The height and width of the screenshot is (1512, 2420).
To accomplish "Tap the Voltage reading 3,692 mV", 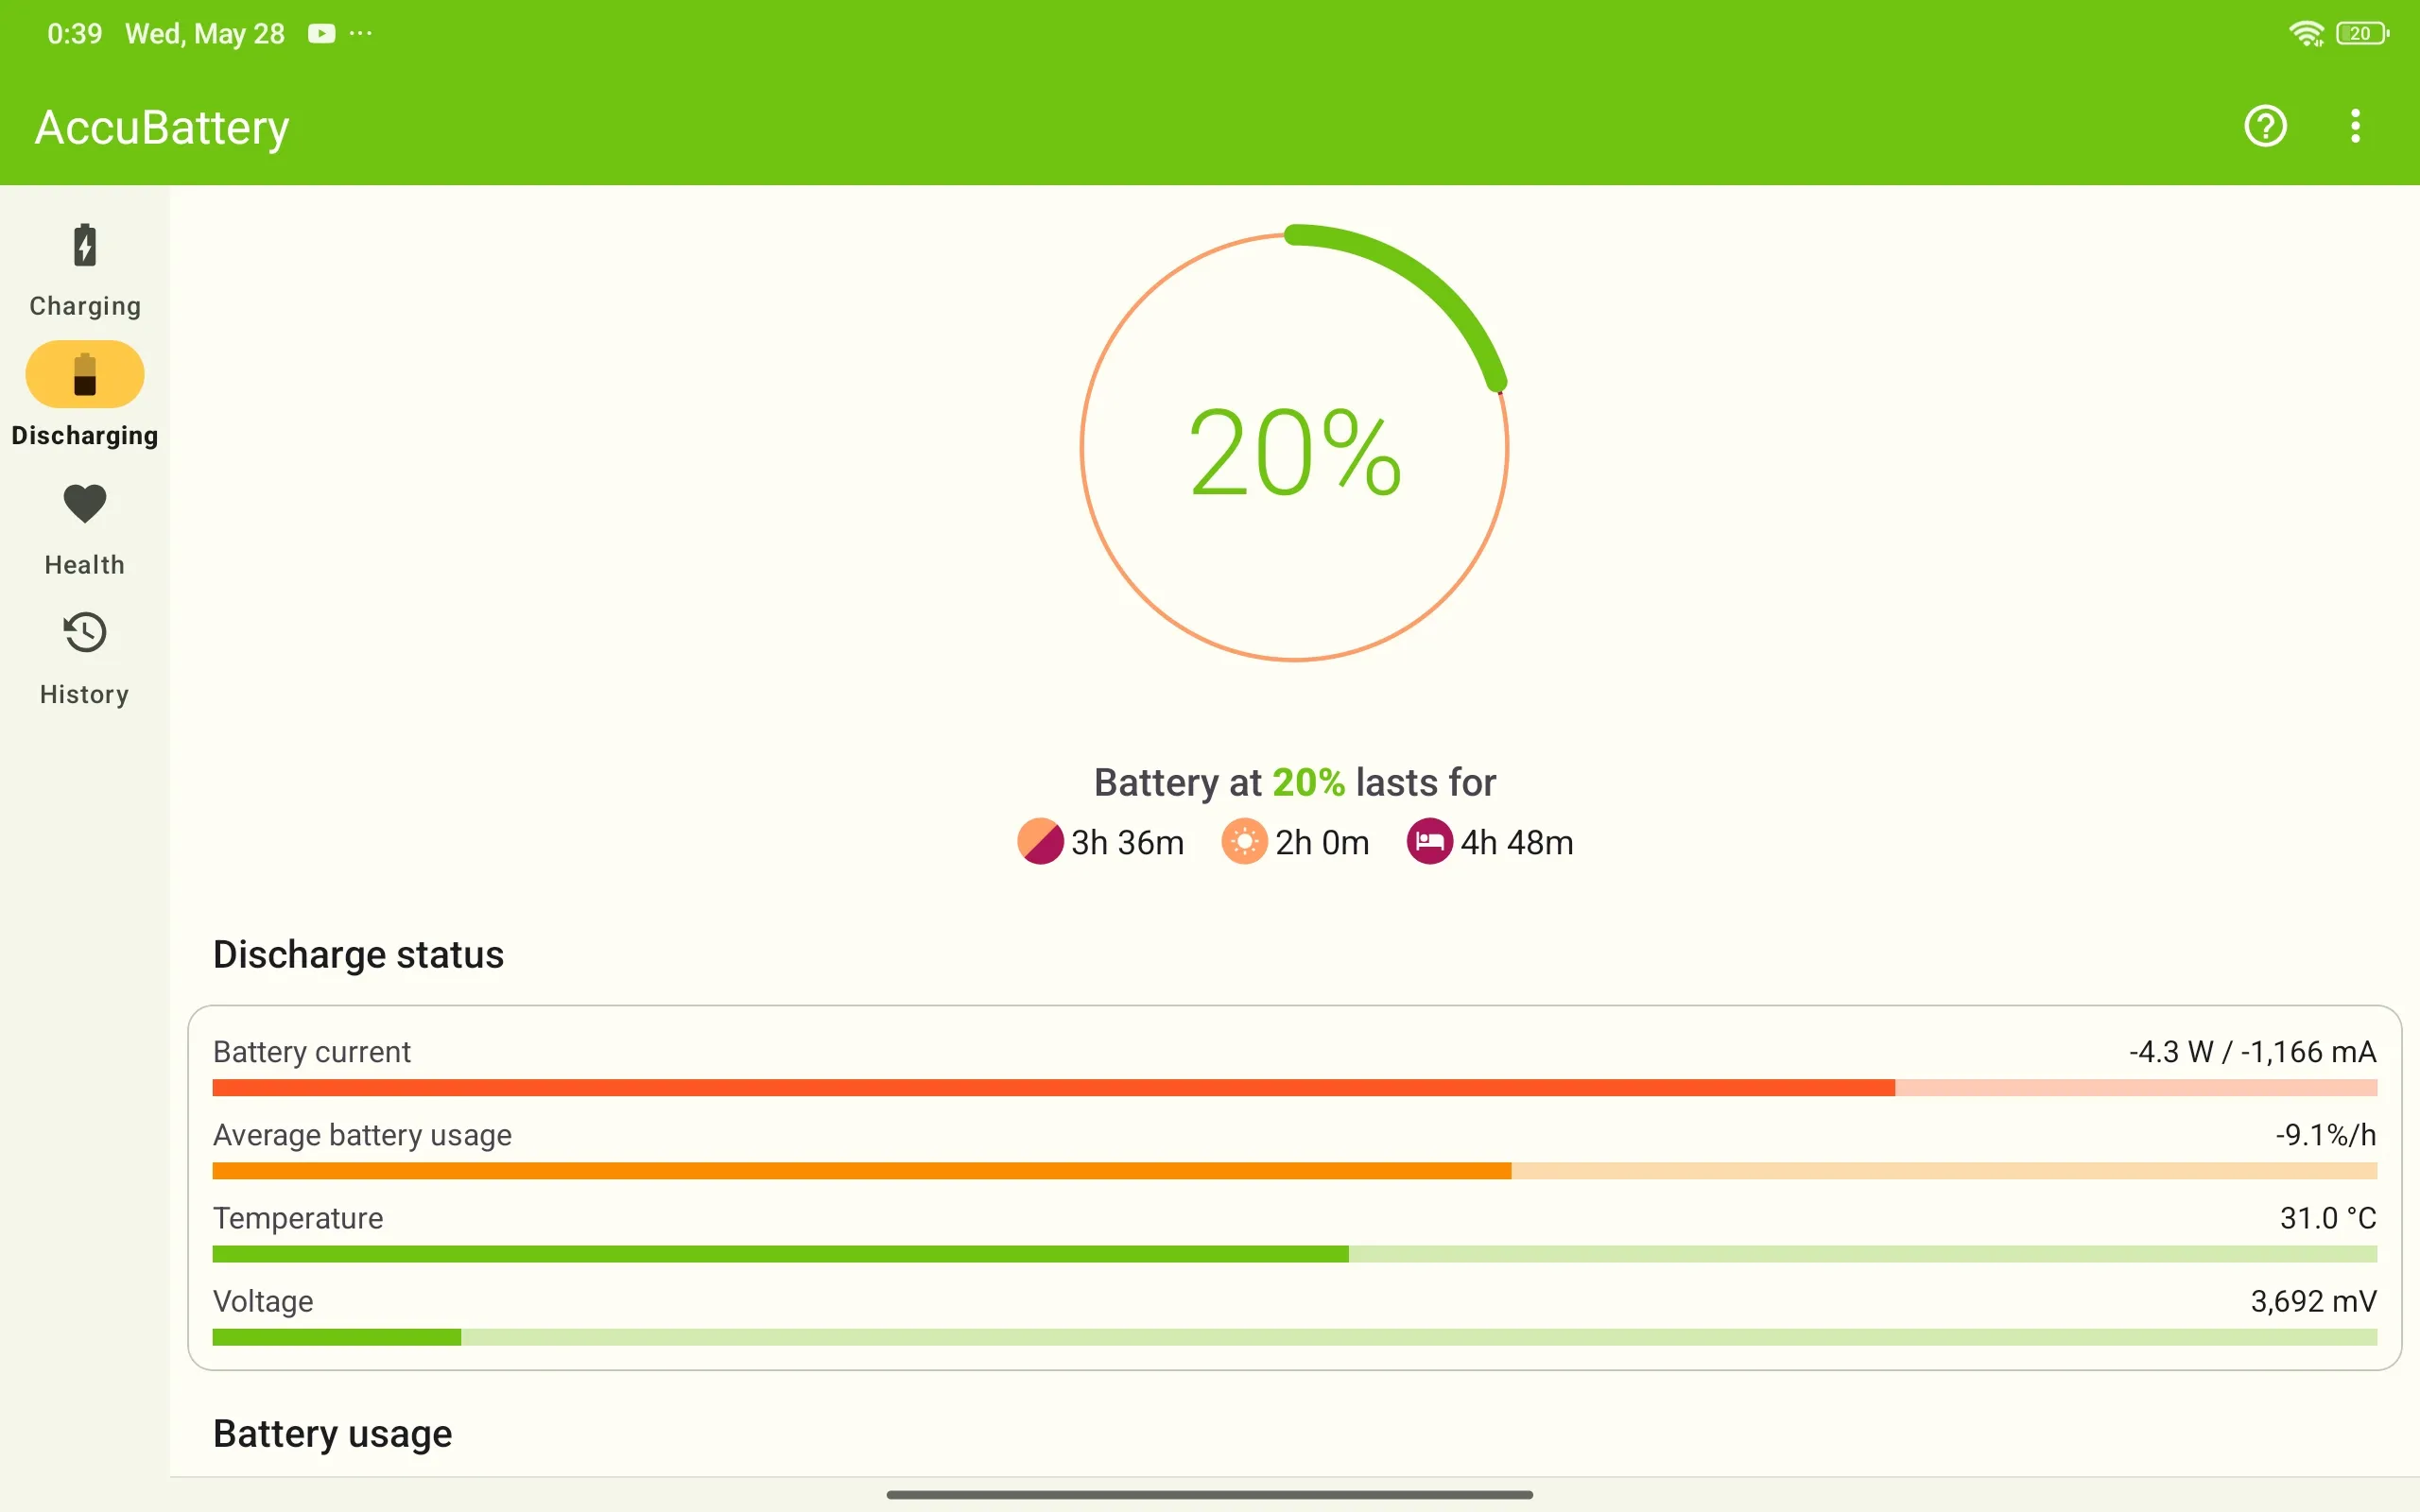I will 2313,1301.
